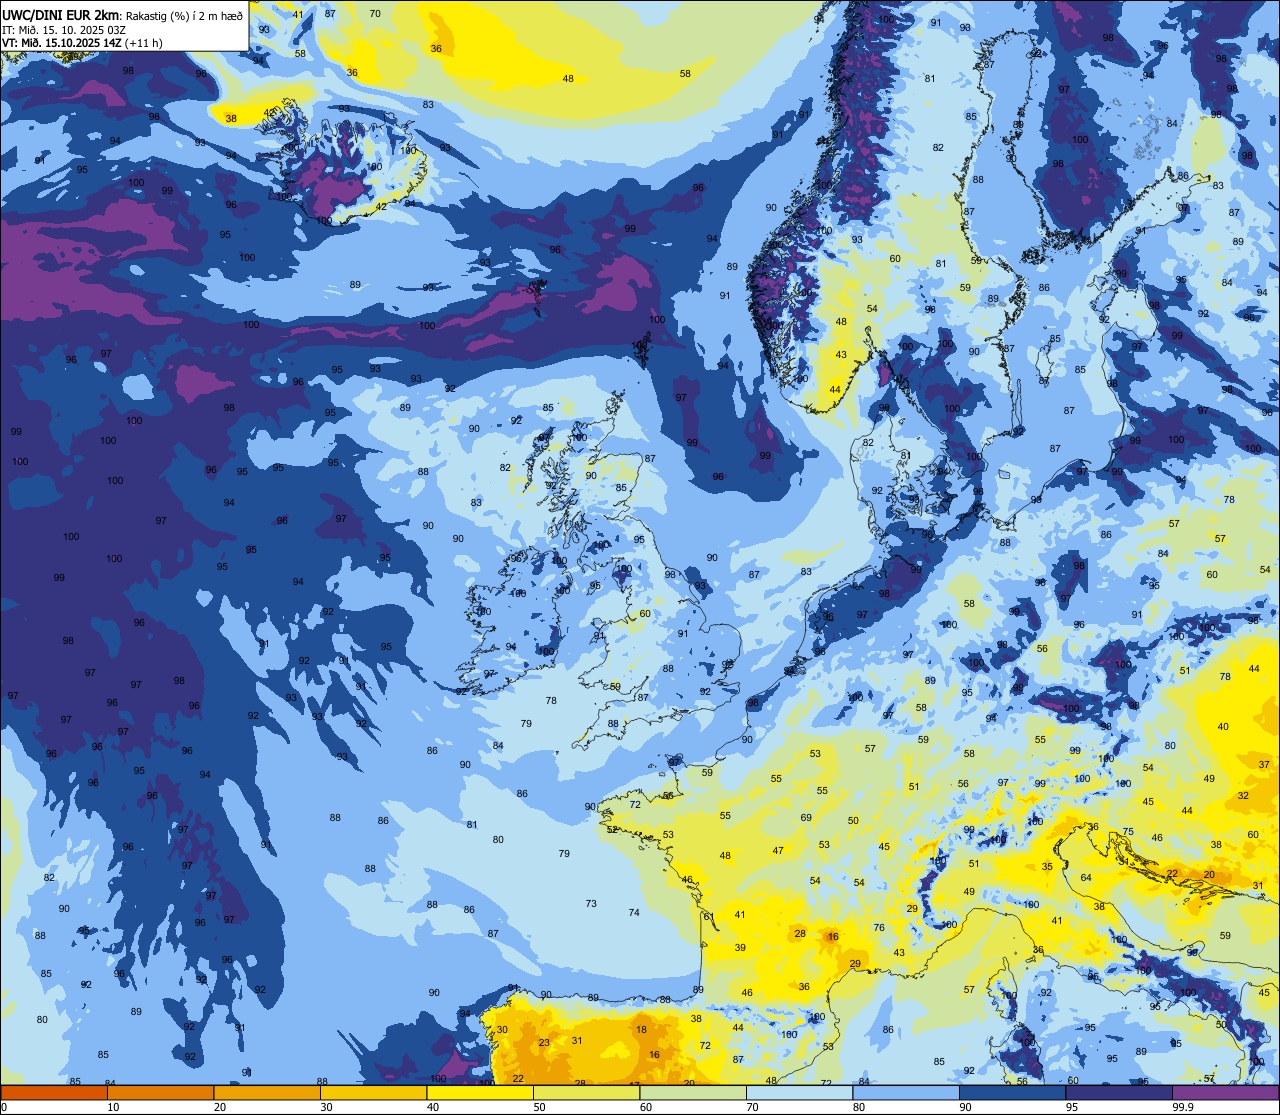This screenshot has width=1280, height=1115.
Task: Select the 80–90 light blue legend segment
Action: click(x=906, y=1092)
